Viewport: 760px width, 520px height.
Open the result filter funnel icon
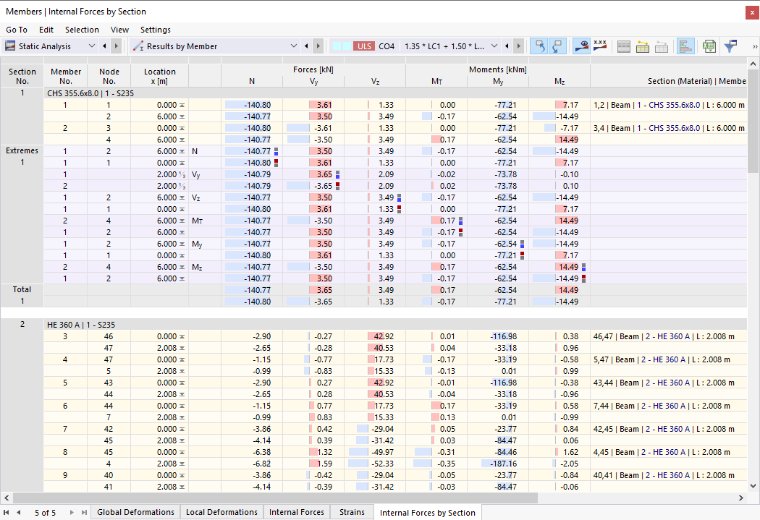click(730, 47)
